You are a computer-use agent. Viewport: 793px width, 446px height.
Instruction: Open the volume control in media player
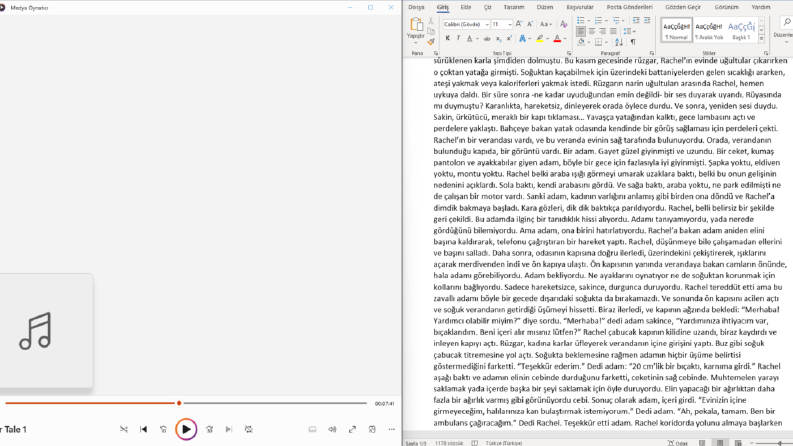point(332,429)
